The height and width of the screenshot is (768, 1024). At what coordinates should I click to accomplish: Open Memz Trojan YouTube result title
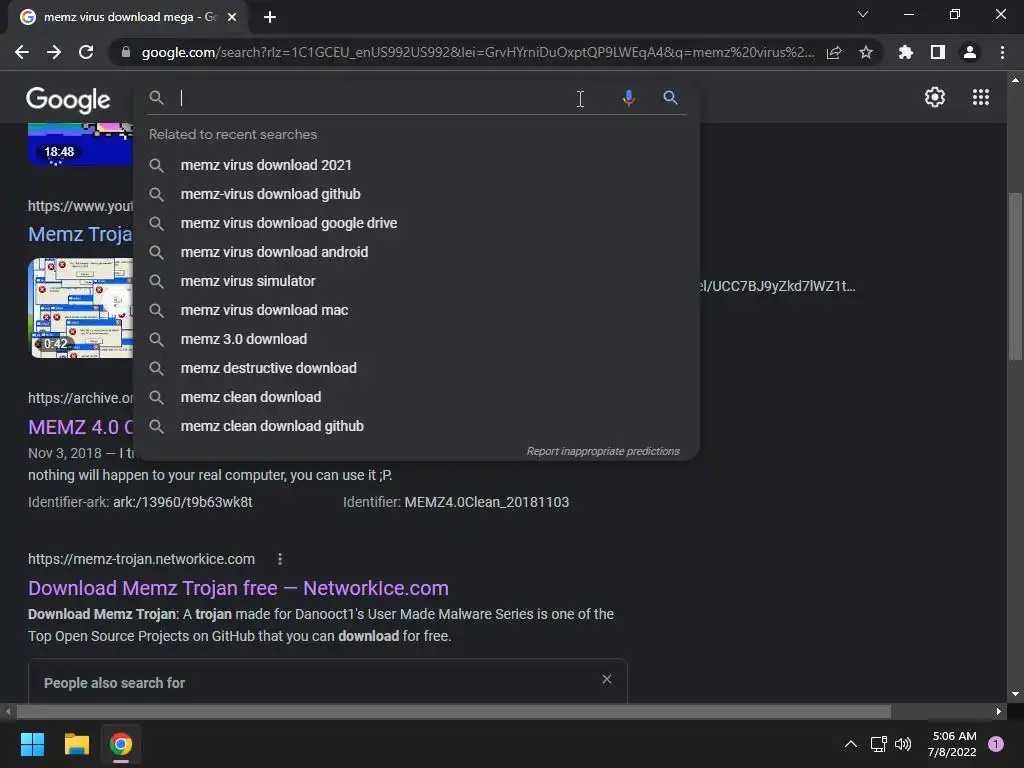point(80,234)
